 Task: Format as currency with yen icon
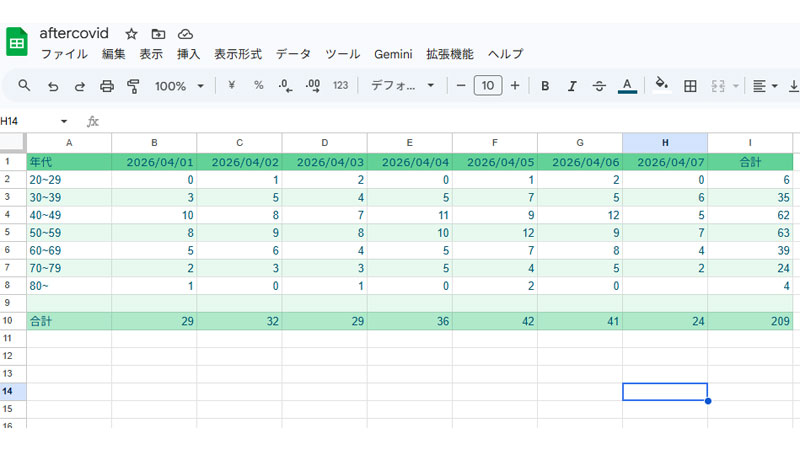pos(231,85)
